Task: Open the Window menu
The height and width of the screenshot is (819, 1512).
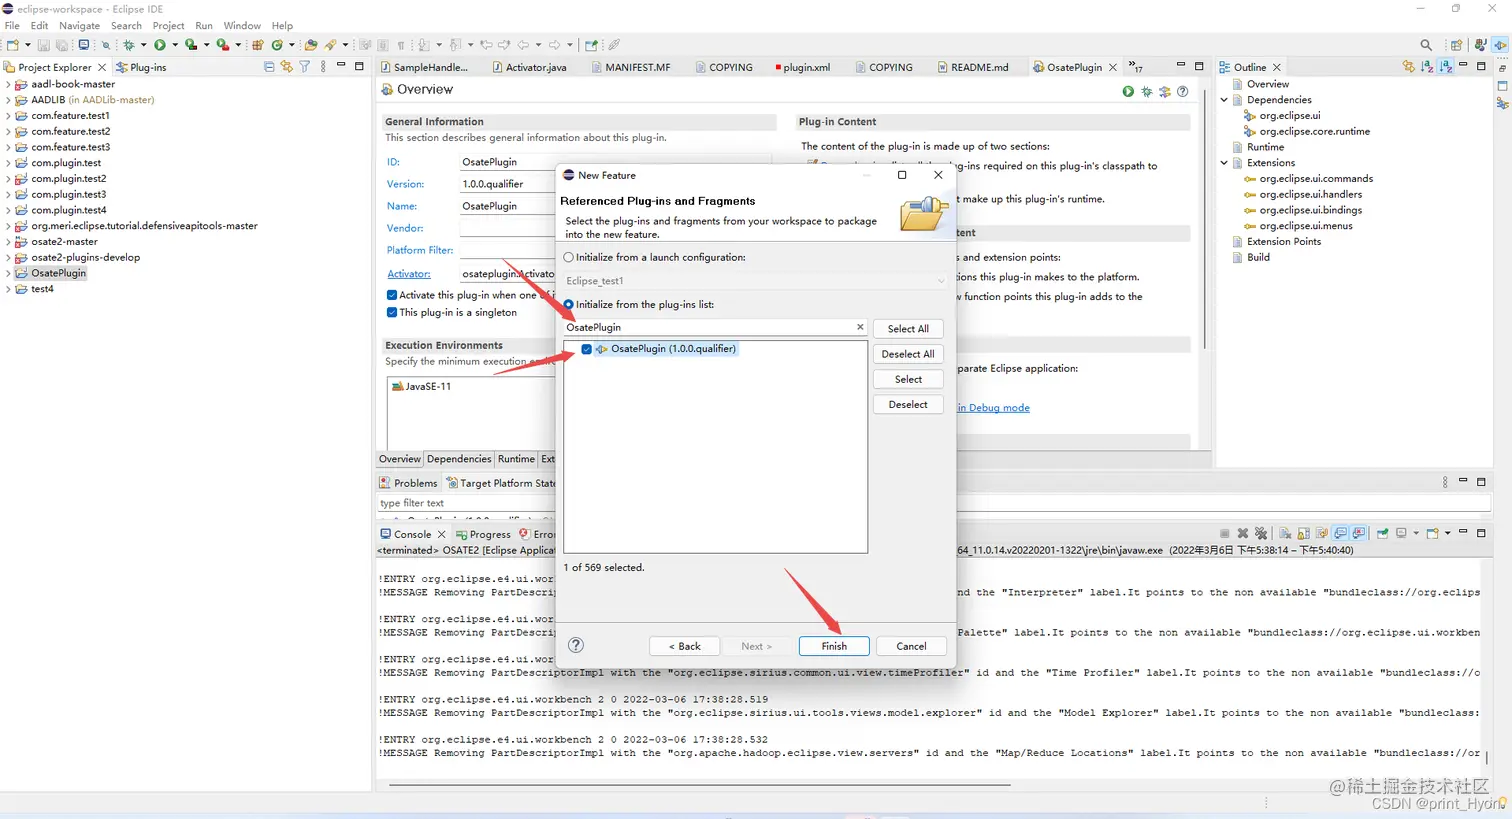Action: click(x=242, y=25)
